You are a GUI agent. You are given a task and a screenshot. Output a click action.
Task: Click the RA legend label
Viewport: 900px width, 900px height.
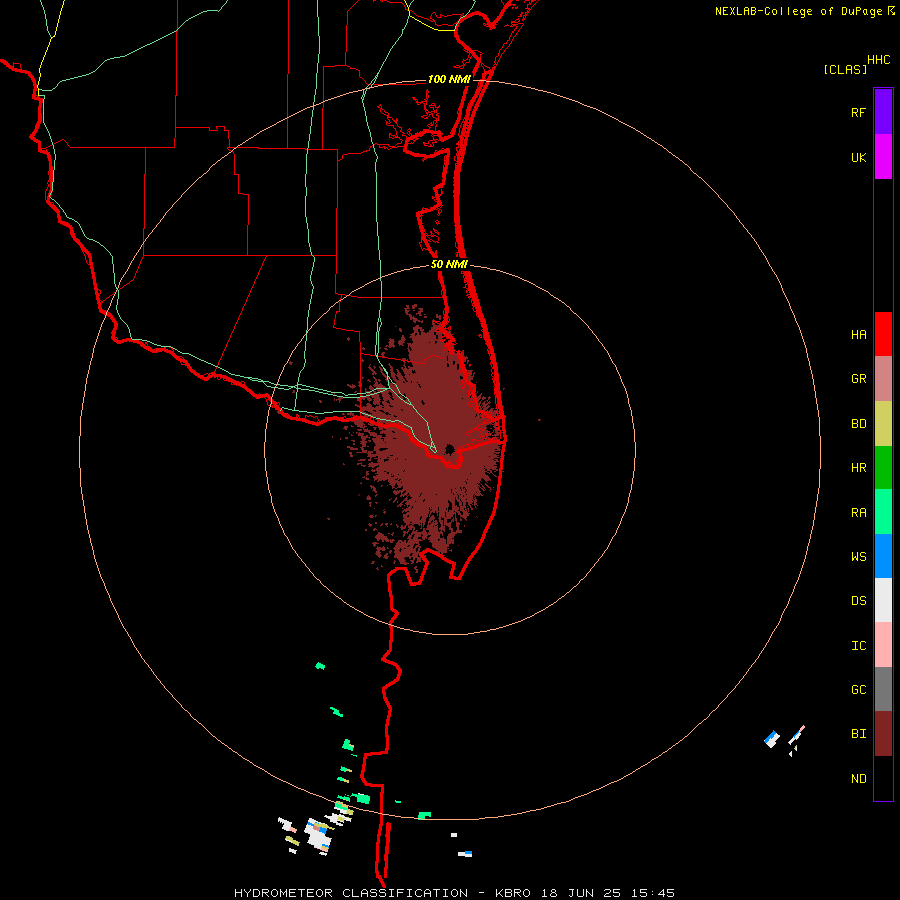858,513
